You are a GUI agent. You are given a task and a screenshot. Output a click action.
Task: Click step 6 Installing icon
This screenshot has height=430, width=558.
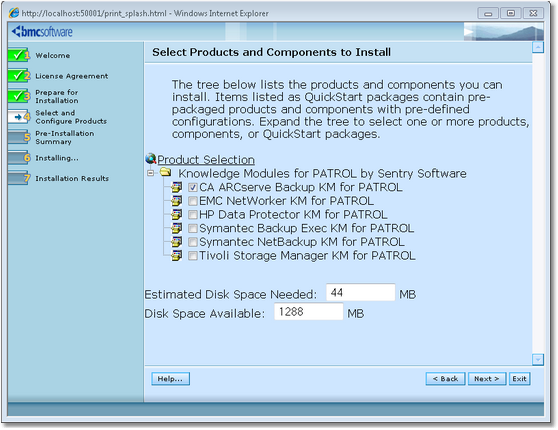pyautogui.click(x=19, y=158)
